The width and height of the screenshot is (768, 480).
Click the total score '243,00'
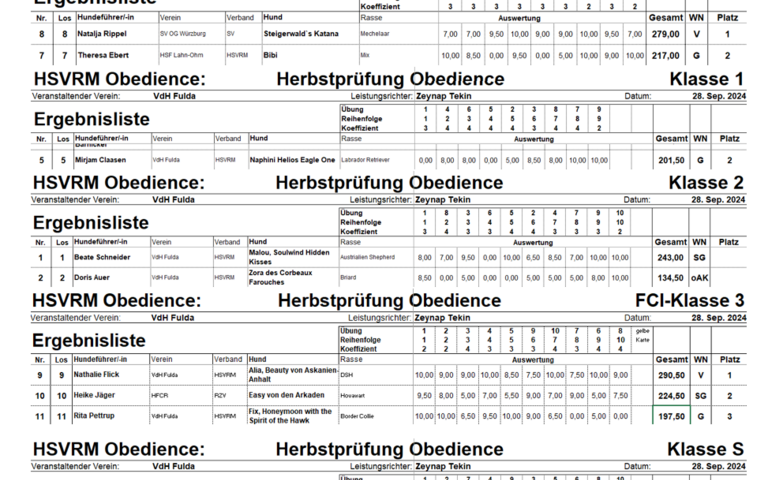(670, 258)
